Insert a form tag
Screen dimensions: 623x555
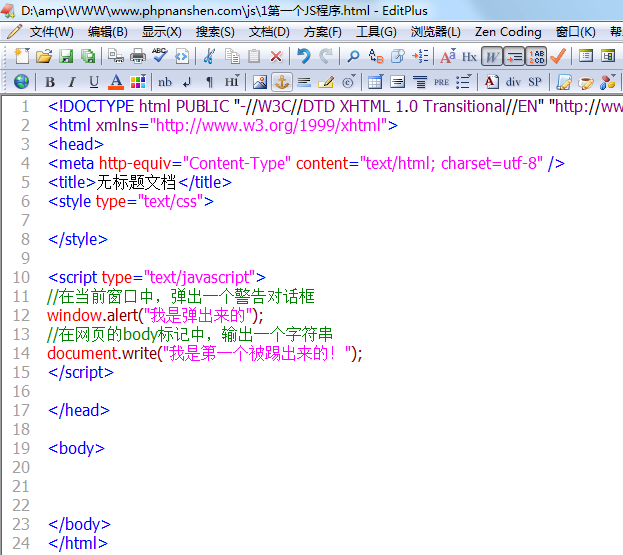point(398,82)
